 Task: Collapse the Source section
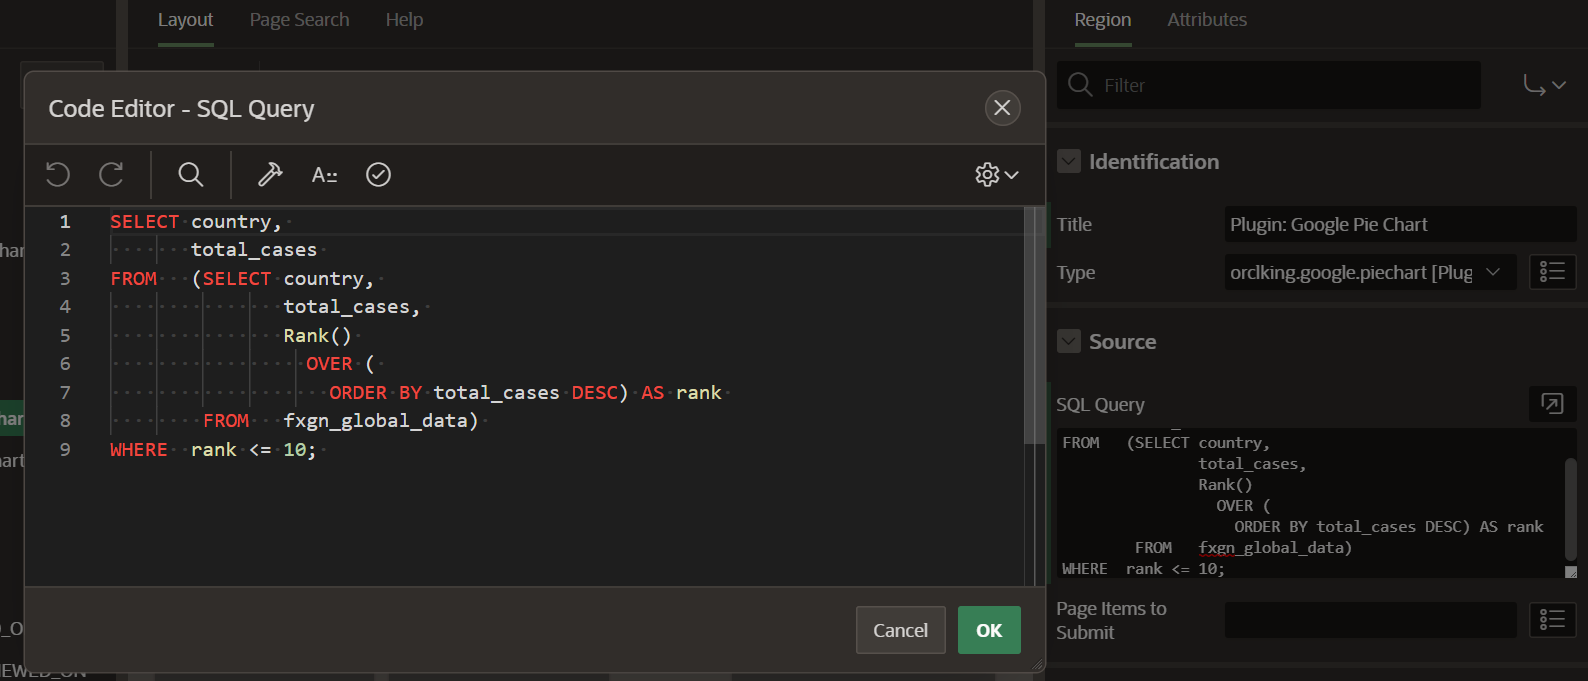(x=1069, y=341)
